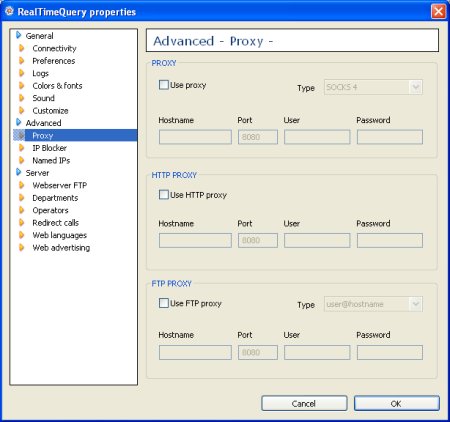The image size is (450, 422).
Task: Click the arrow icon next to Sound
Action: pyautogui.click(x=22, y=98)
